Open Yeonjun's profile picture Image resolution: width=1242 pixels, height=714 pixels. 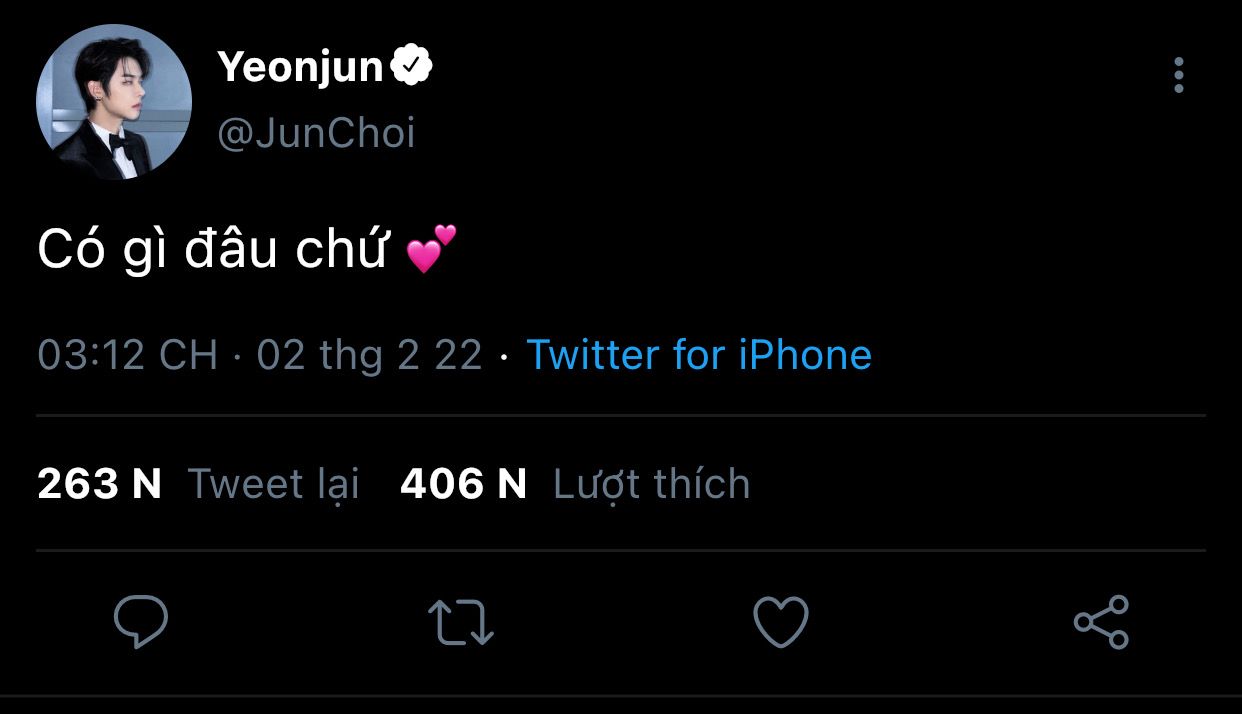(x=114, y=102)
